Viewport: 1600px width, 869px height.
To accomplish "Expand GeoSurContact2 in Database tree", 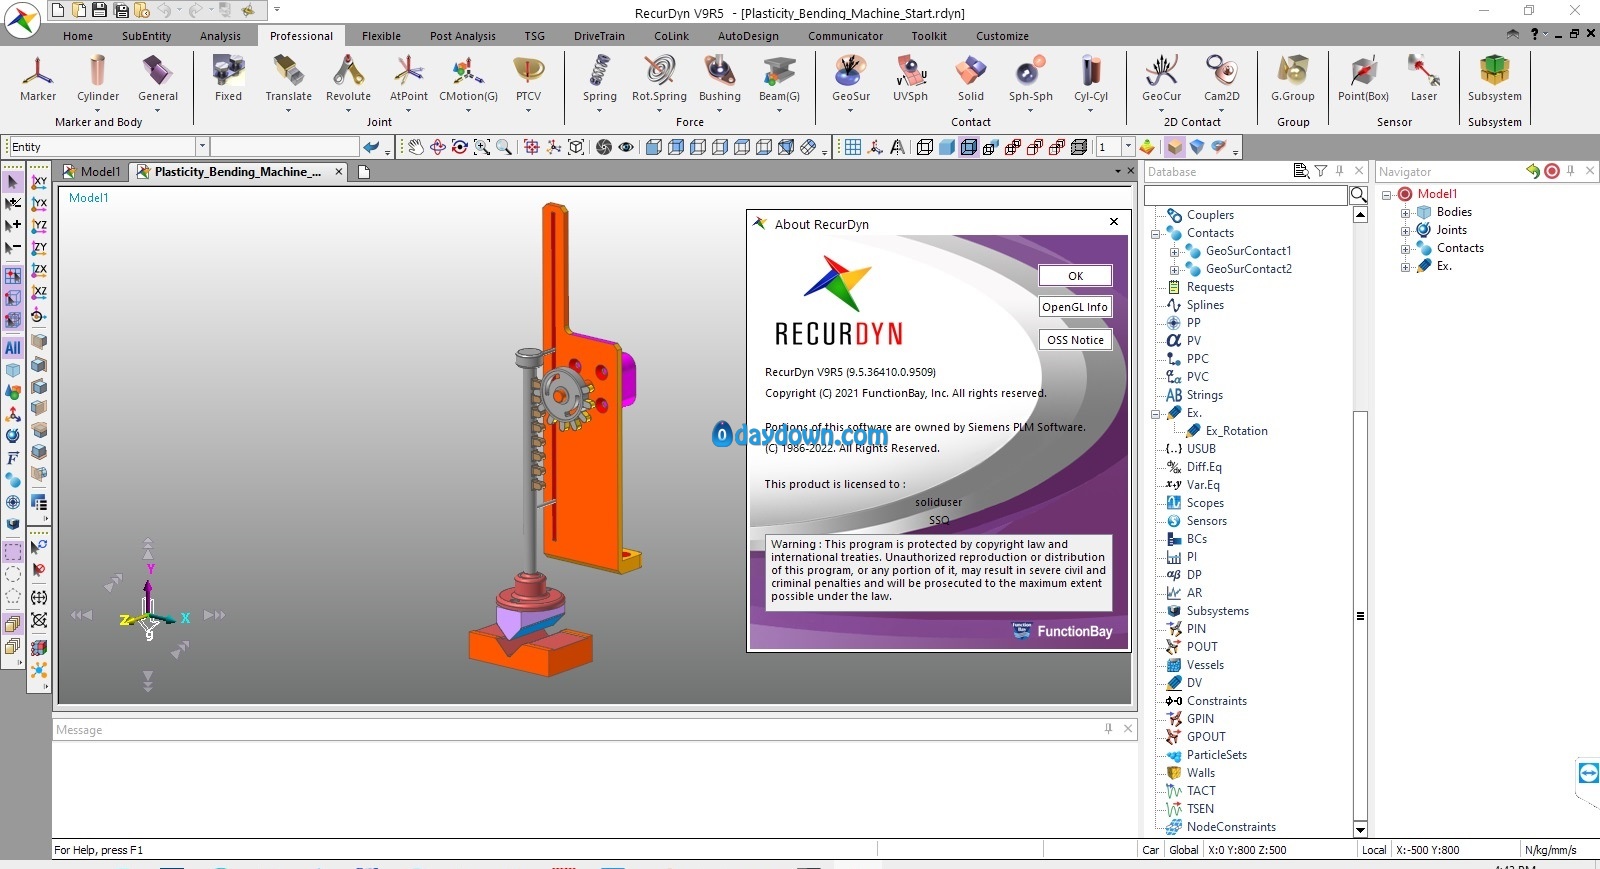I will [1174, 269].
